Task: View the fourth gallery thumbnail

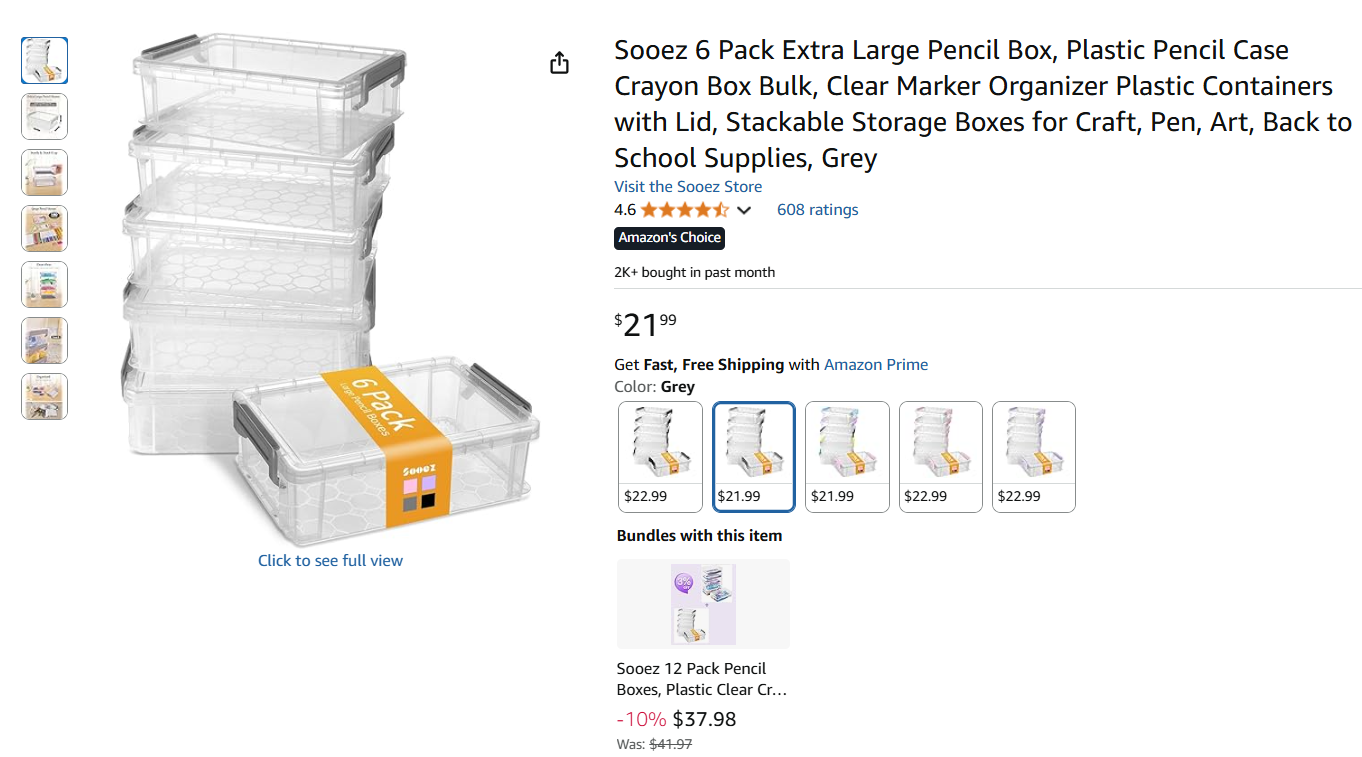Action: coord(45,228)
